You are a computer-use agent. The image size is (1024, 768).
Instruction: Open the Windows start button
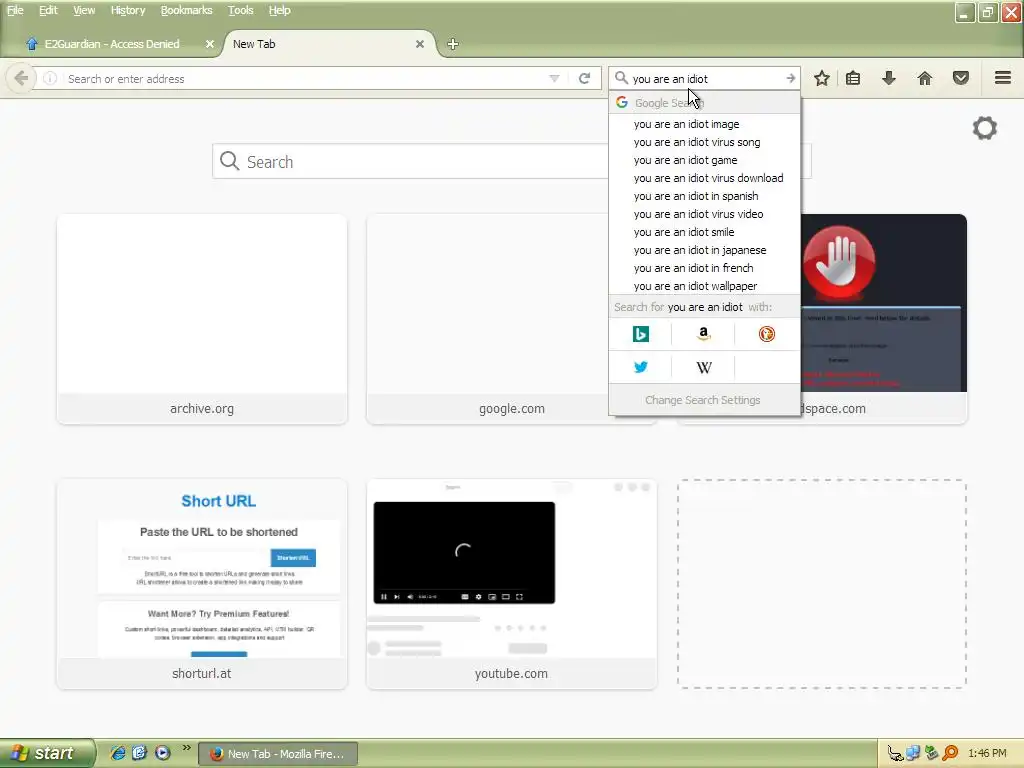click(x=46, y=753)
